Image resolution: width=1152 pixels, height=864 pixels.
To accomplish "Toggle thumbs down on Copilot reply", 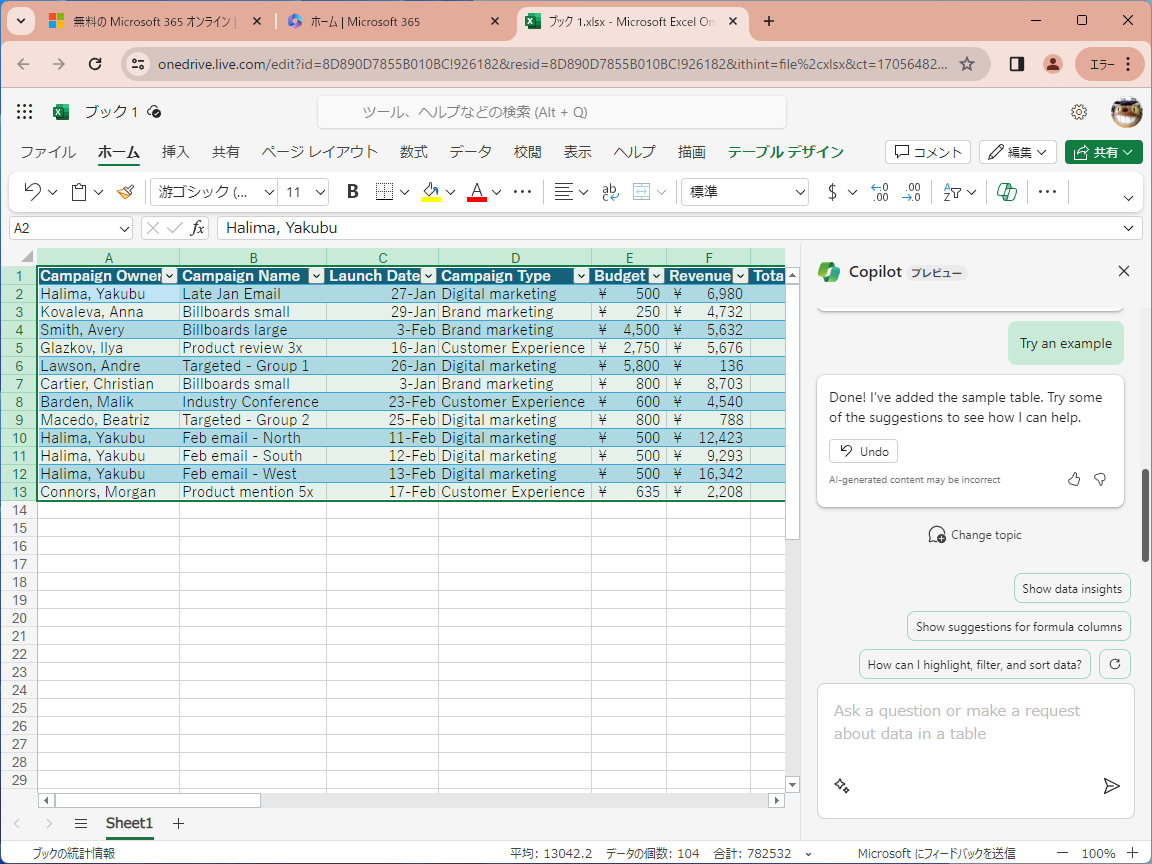I will point(1100,479).
